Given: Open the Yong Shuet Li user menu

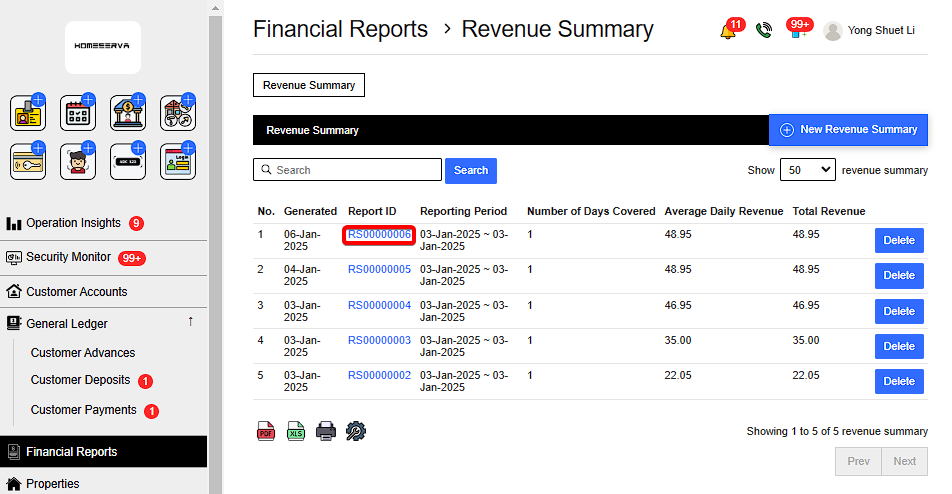Looking at the screenshot, I should pos(869,31).
